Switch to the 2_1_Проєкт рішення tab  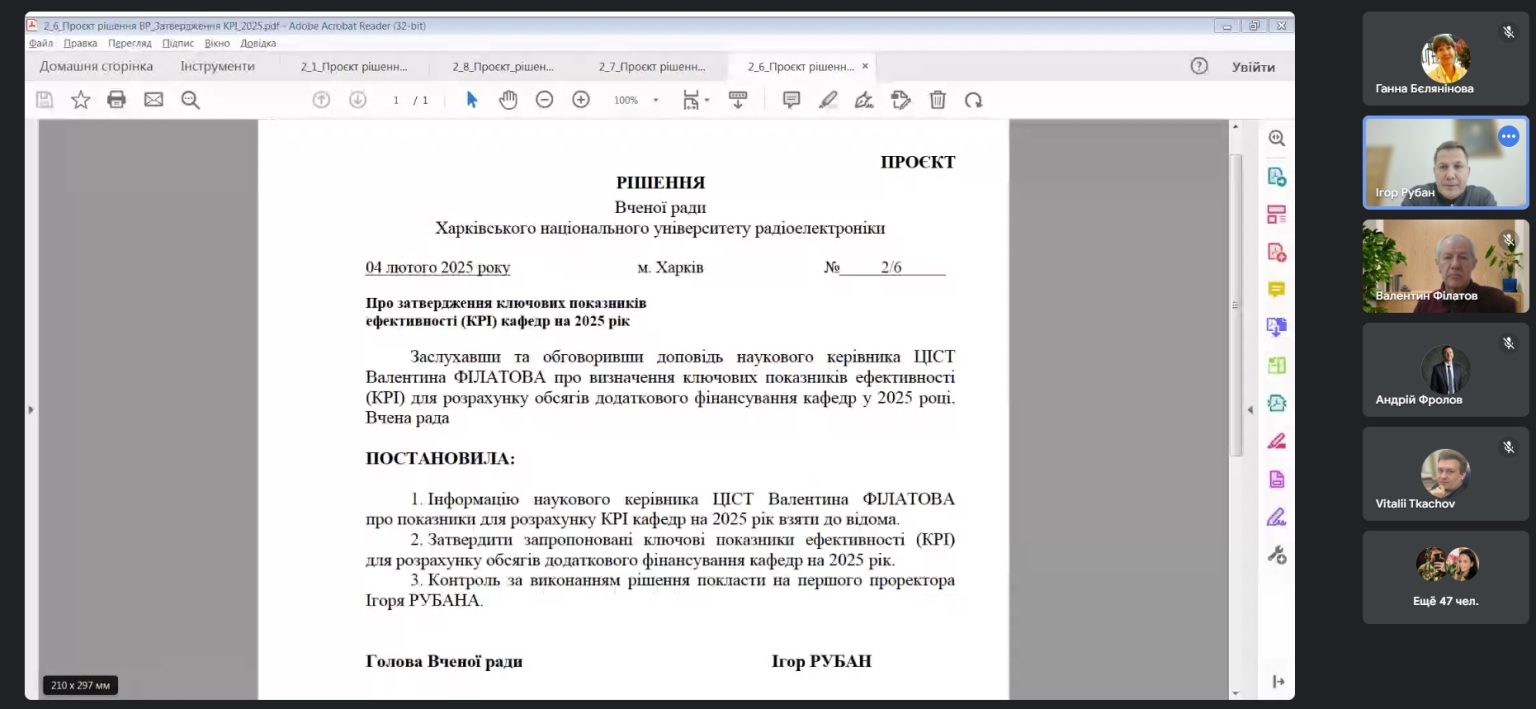354,67
